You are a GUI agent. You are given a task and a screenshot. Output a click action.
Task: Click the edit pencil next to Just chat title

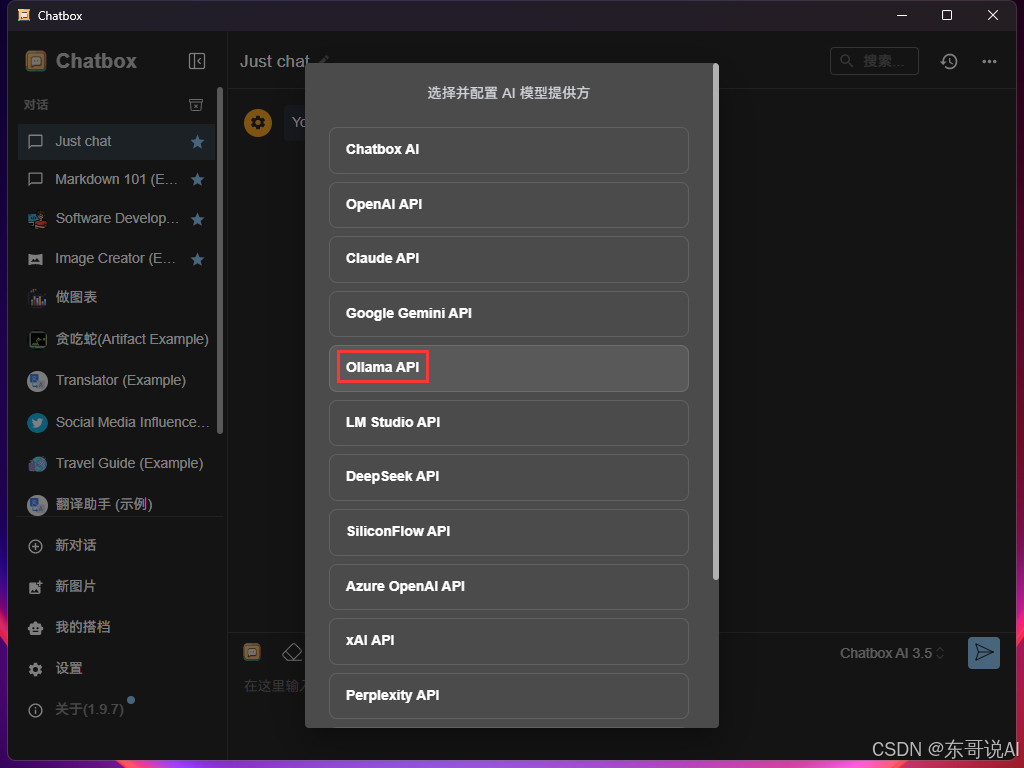[x=324, y=59]
